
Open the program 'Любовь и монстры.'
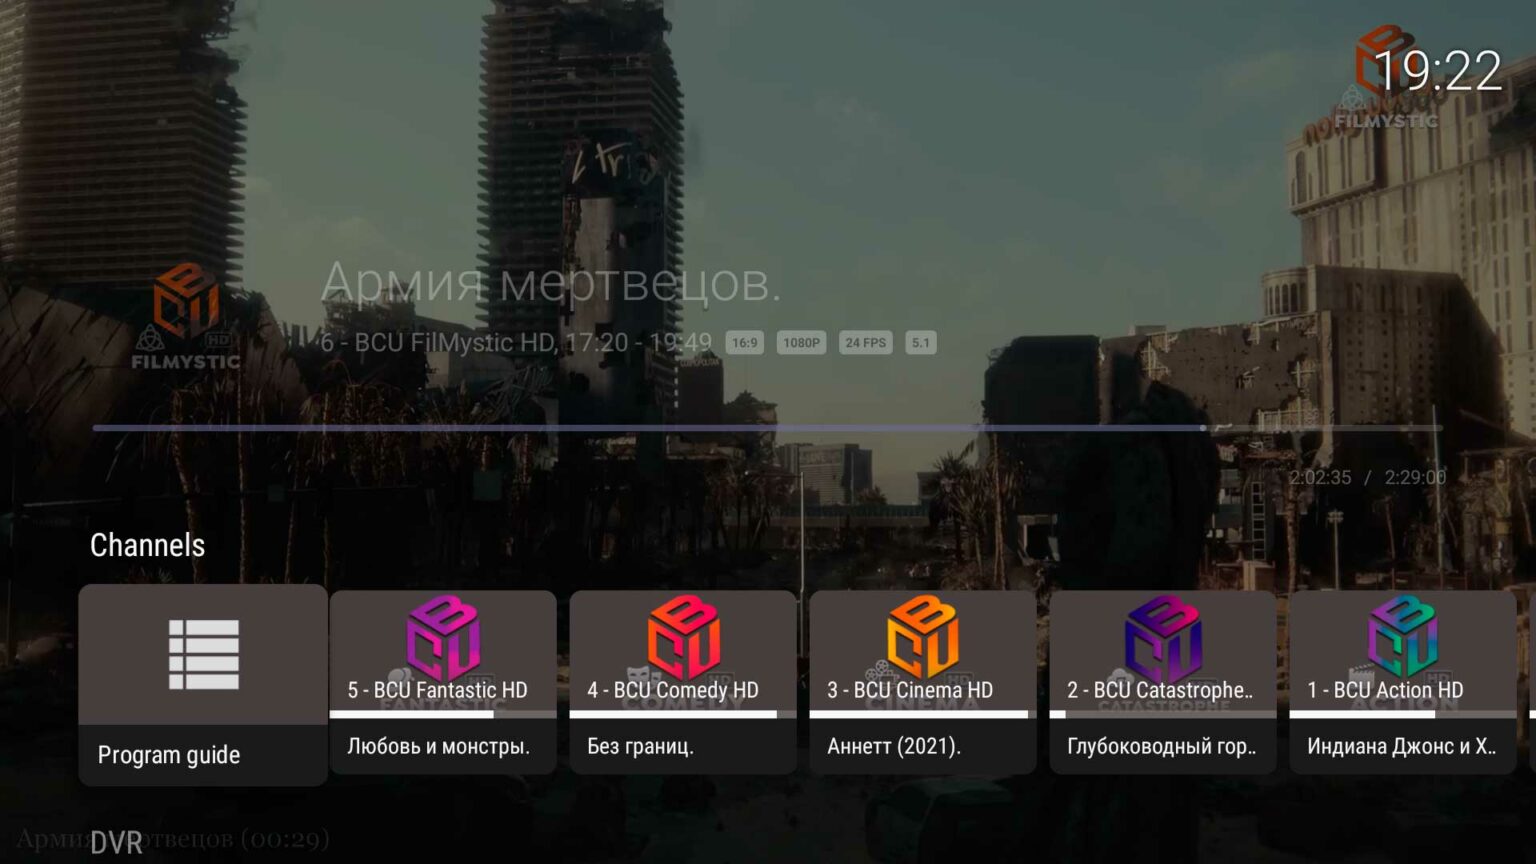click(x=440, y=746)
